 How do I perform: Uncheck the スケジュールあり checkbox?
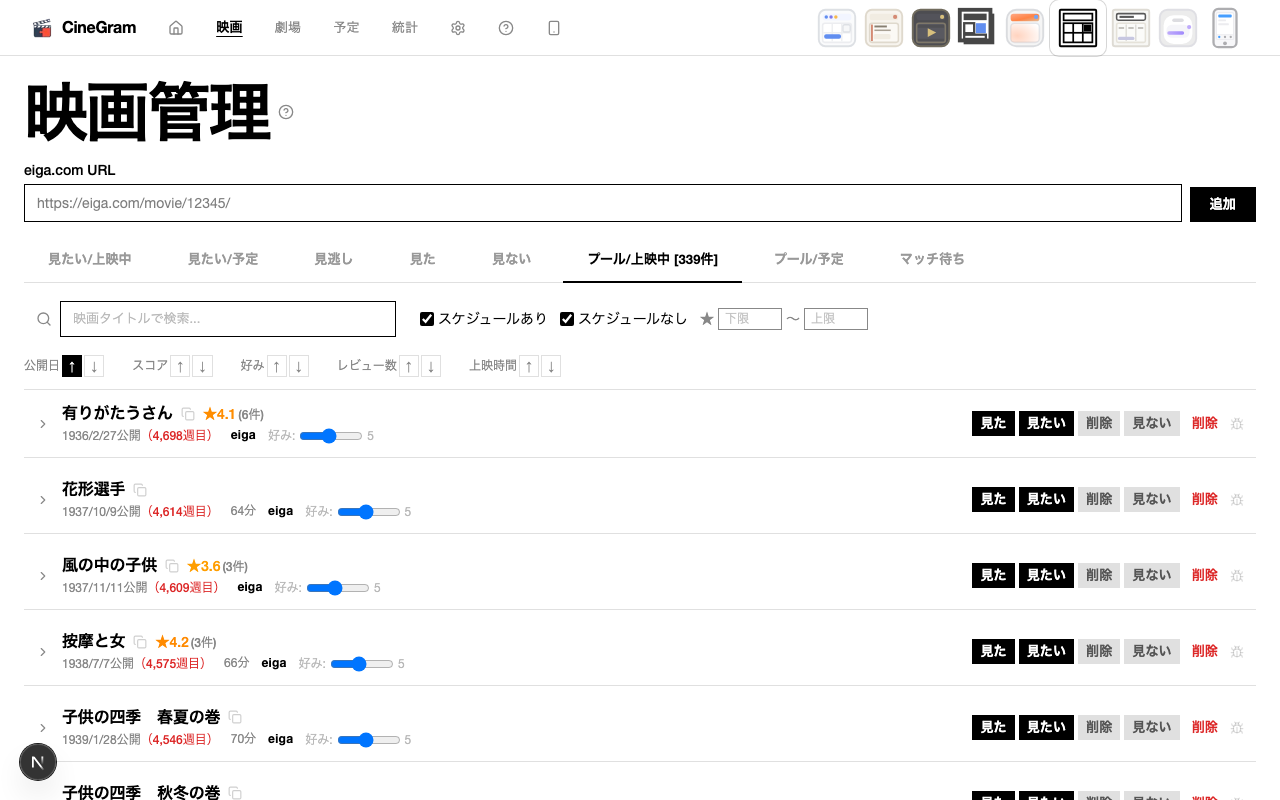pyautogui.click(x=427, y=319)
